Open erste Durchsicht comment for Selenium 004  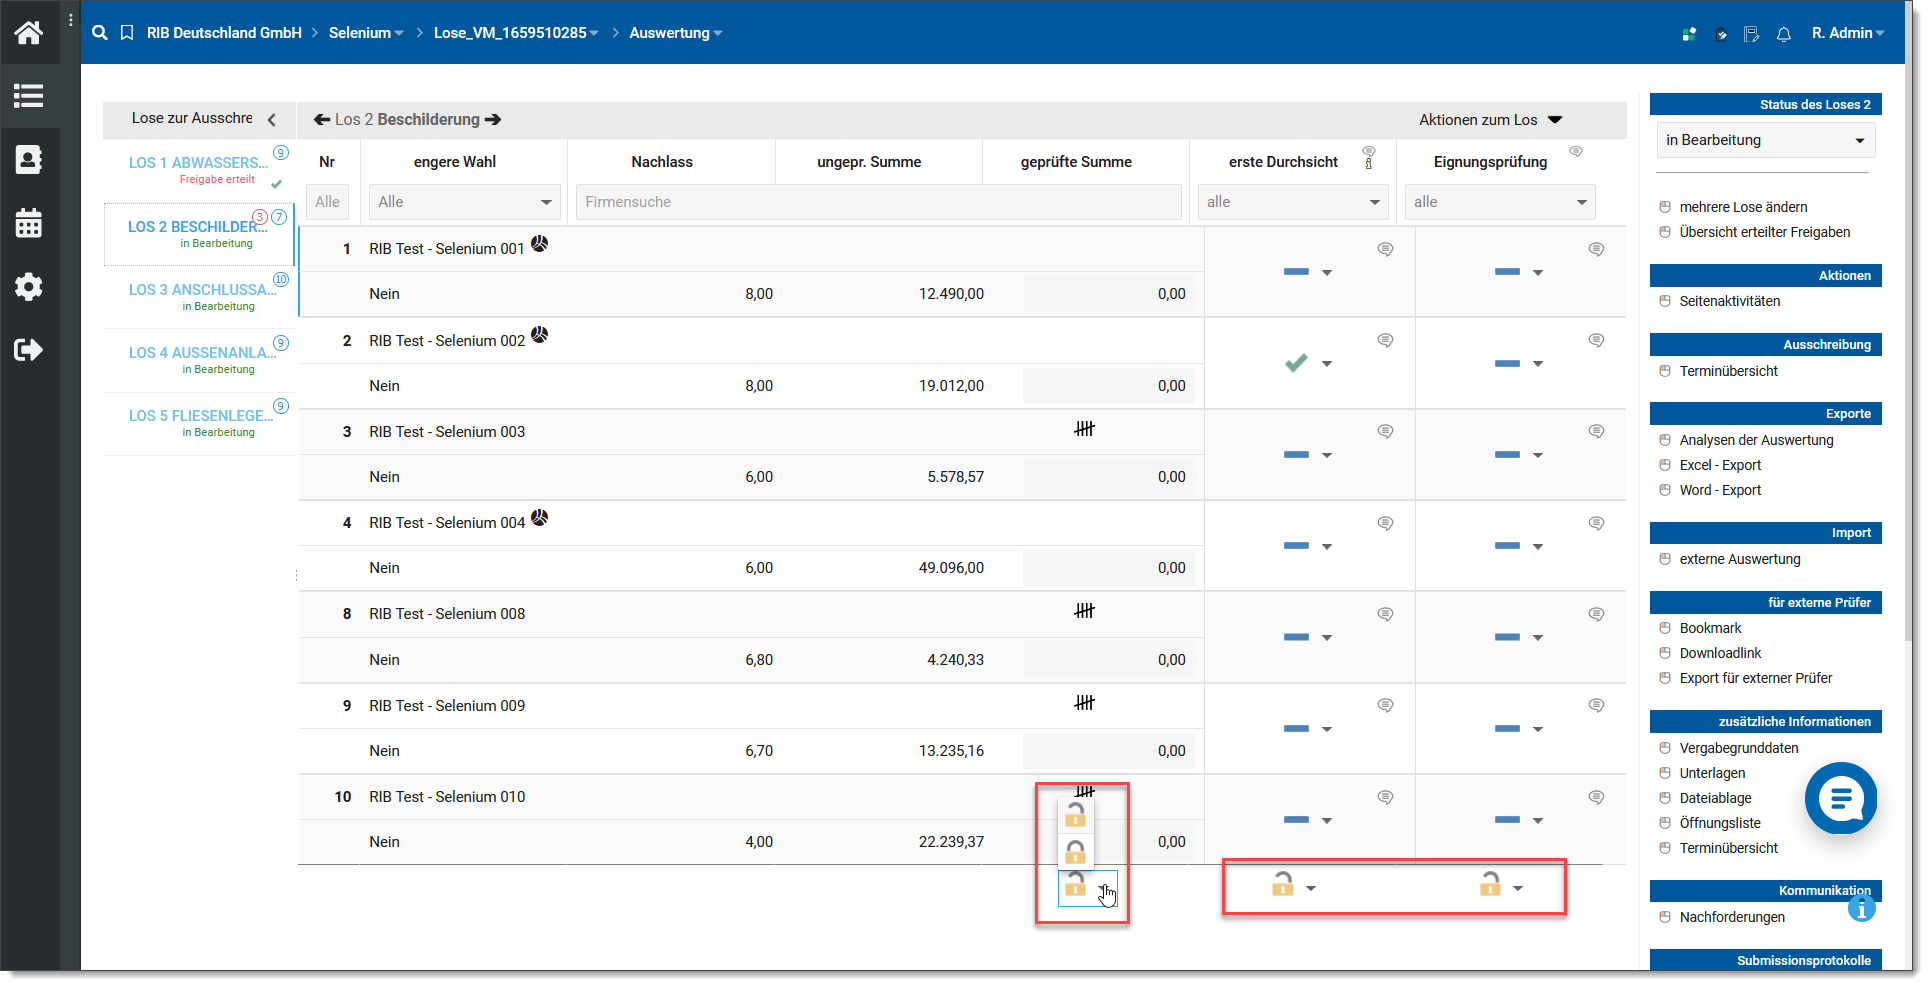[1385, 523]
